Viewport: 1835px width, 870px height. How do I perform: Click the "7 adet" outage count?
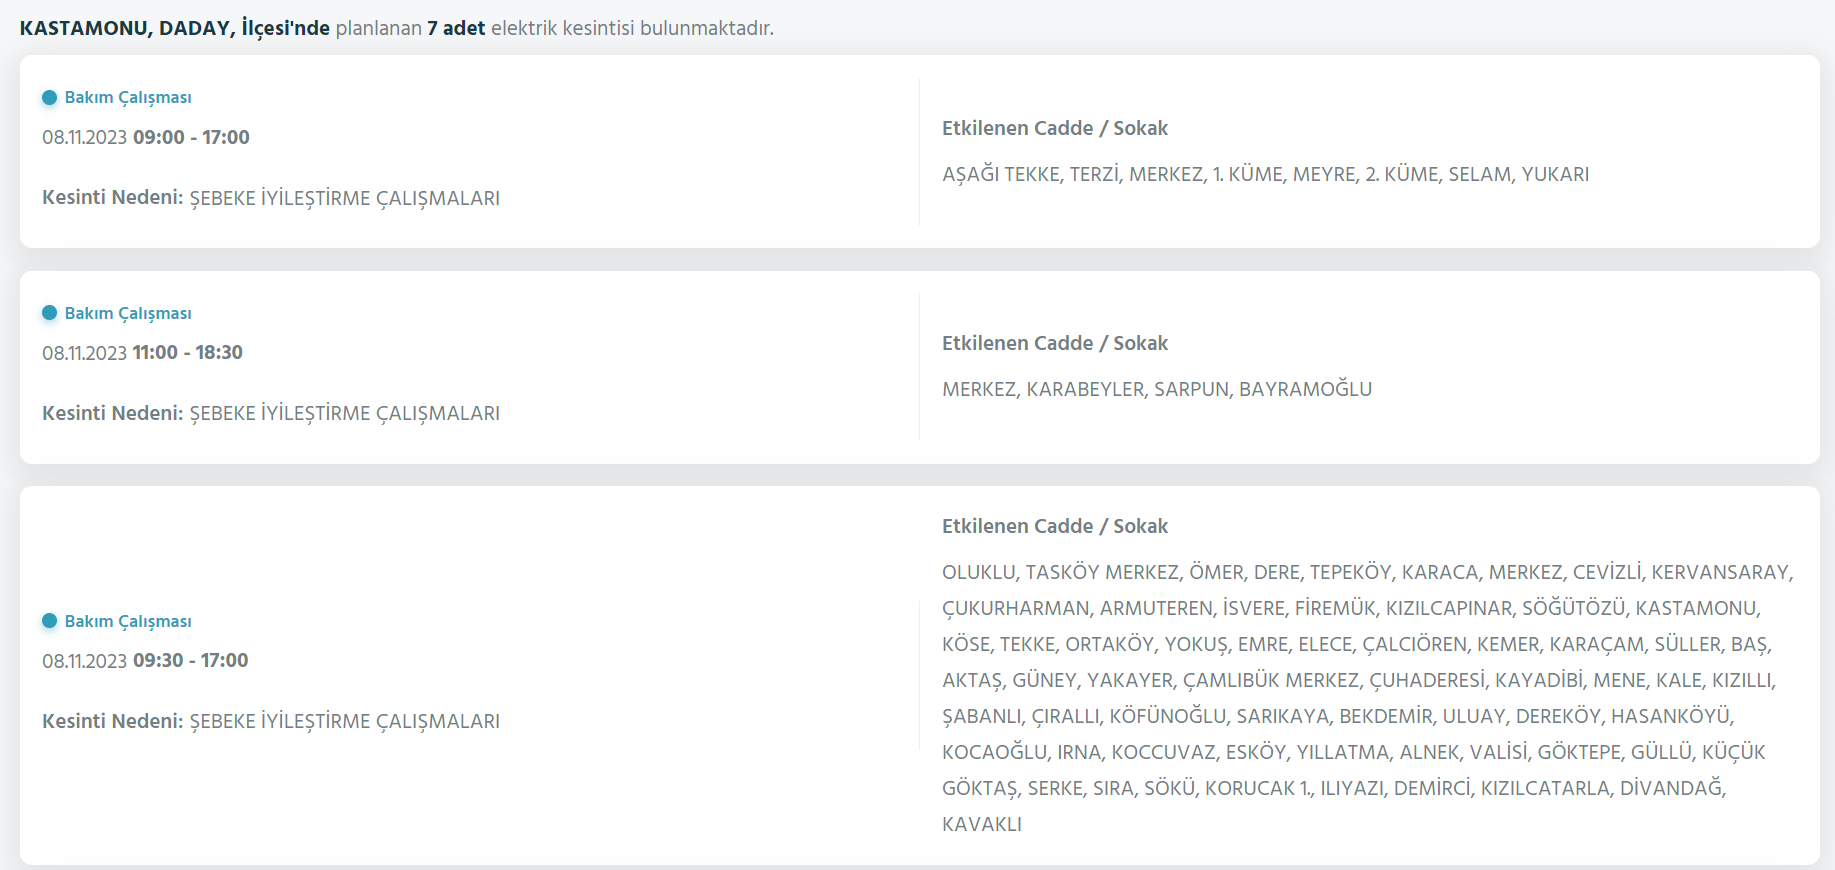456,28
